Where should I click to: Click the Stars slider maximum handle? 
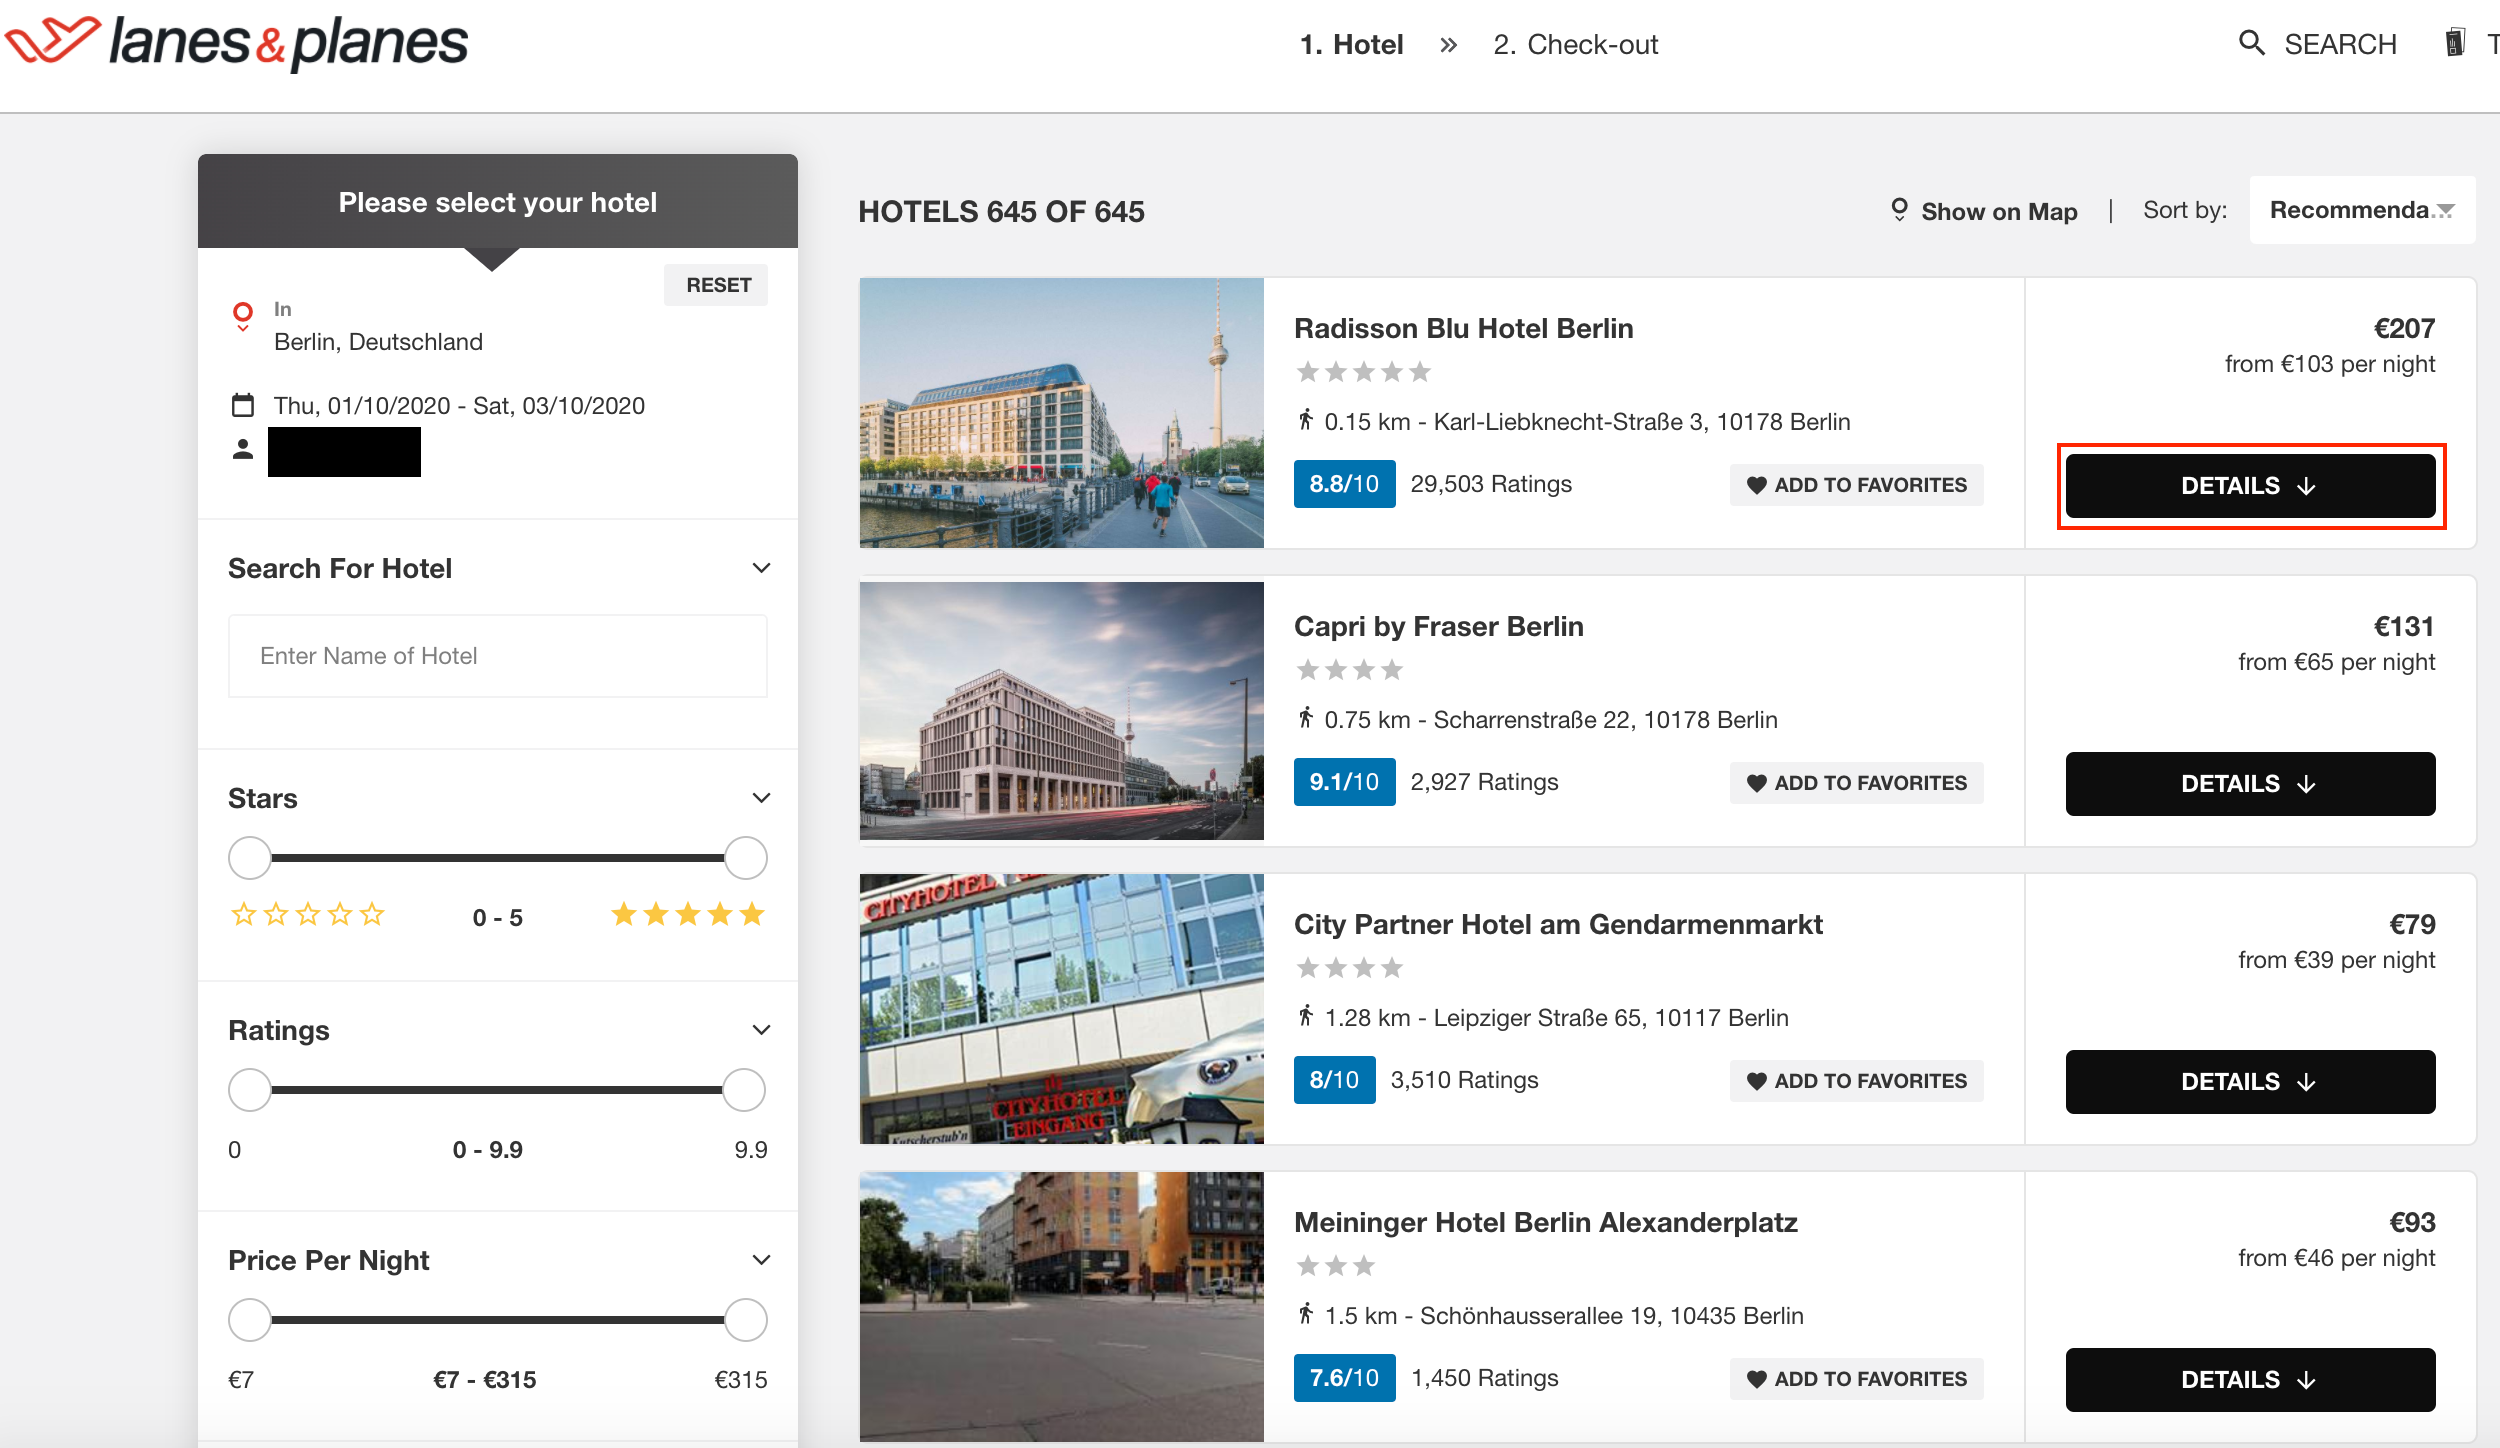[x=746, y=858]
